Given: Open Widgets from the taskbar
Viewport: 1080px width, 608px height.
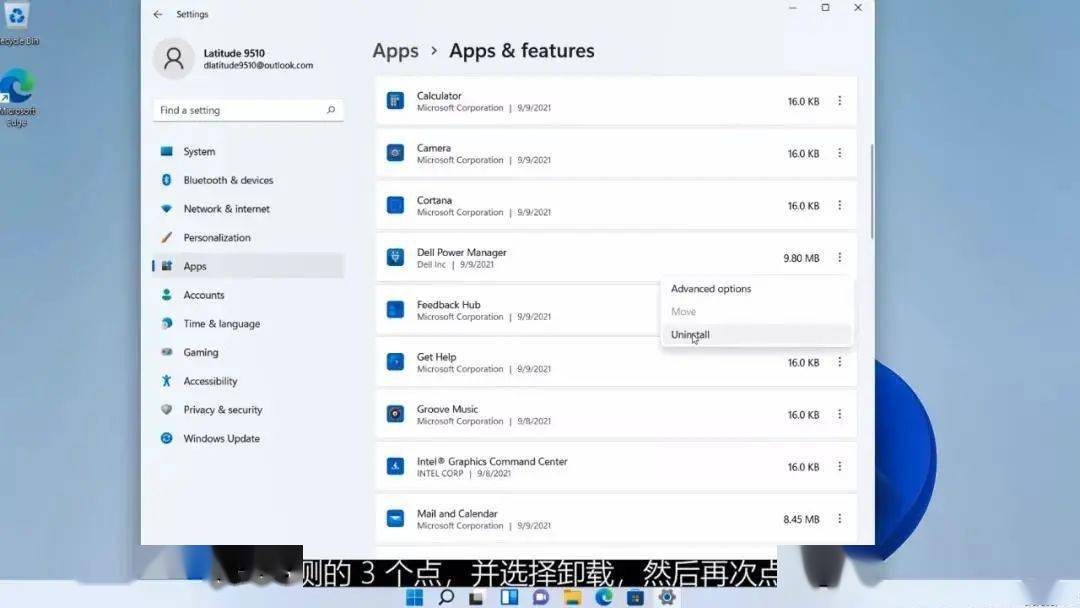Looking at the screenshot, I should [x=510, y=598].
